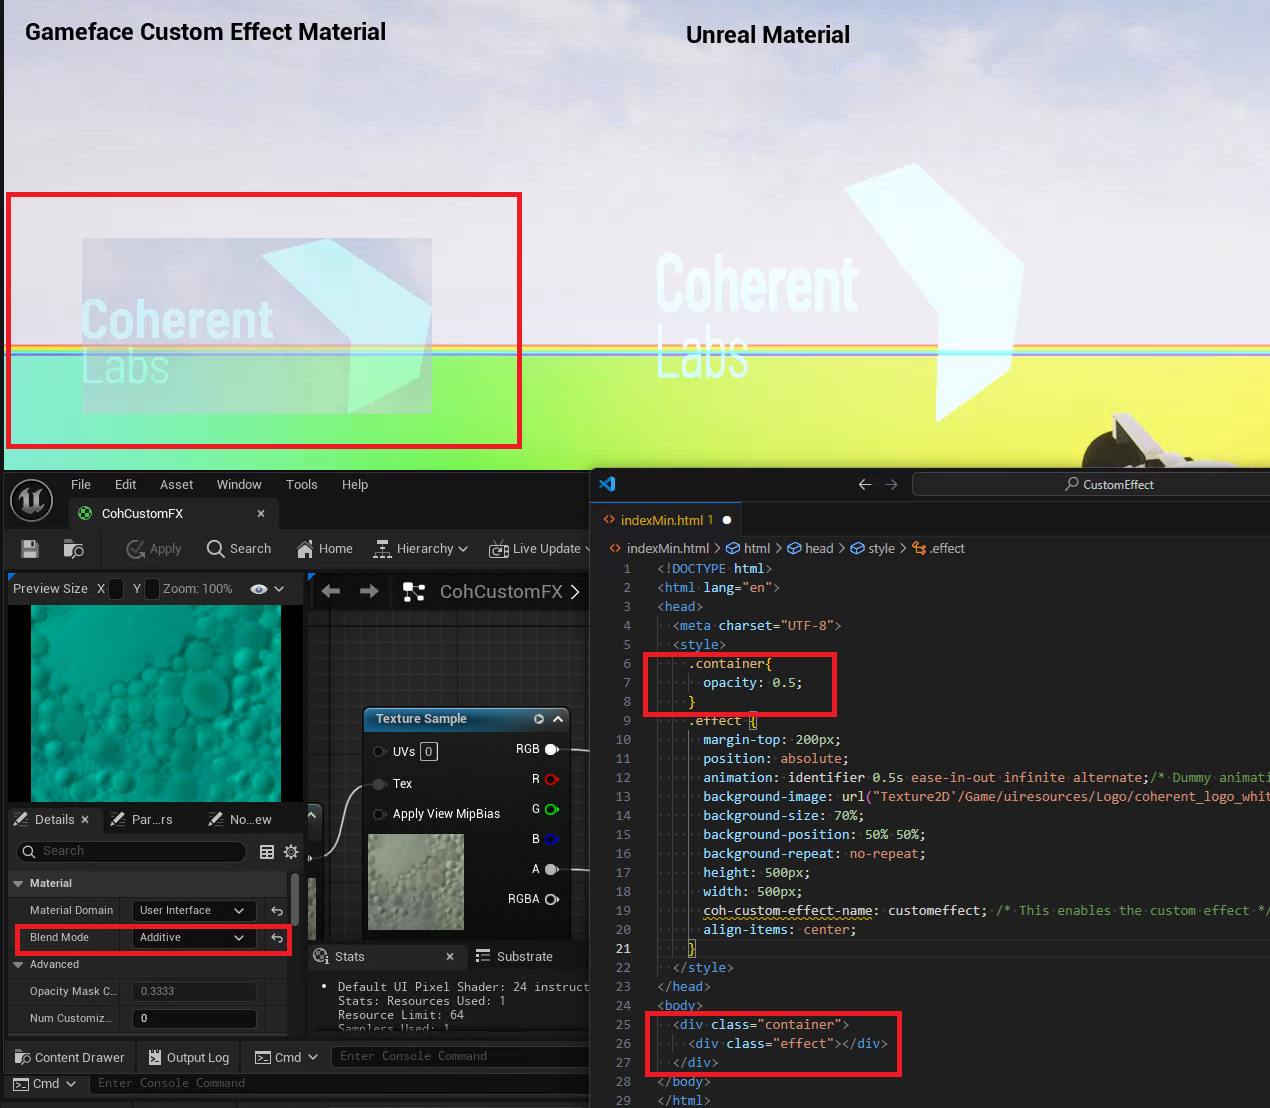
Task: Click the Save asset floppy disk icon
Action: 29,549
